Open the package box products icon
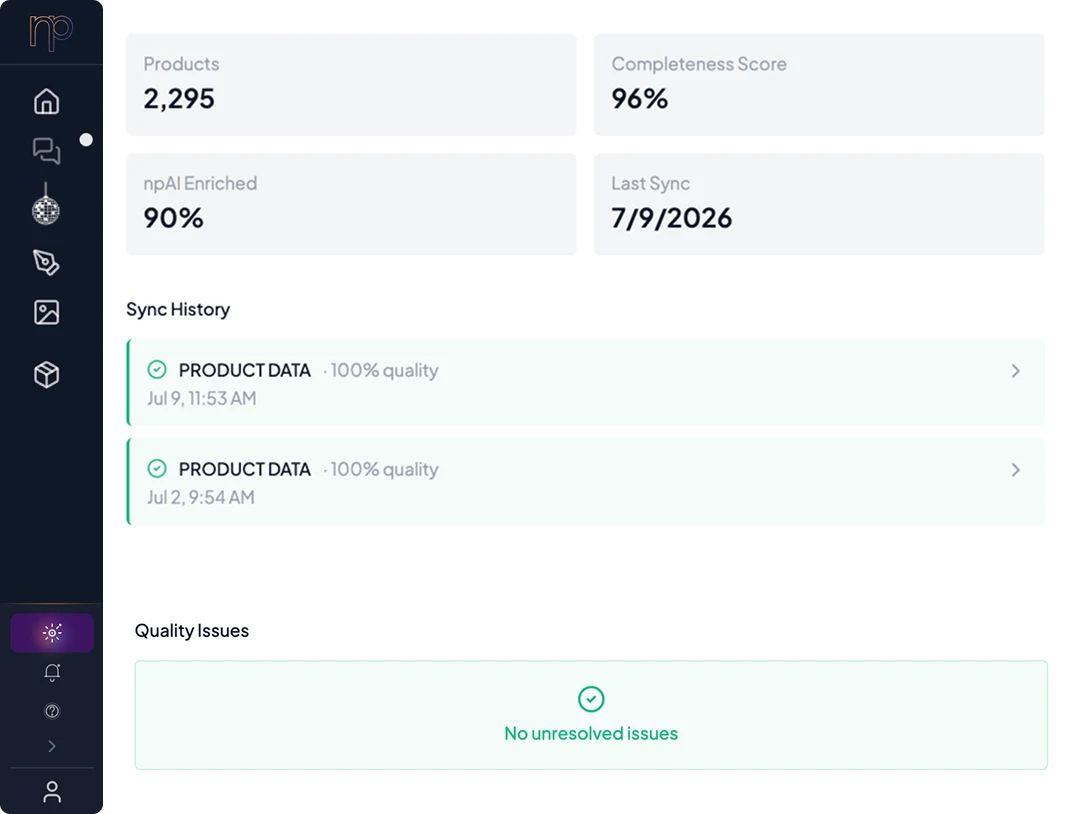The image size is (1080, 814). (47, 375)
